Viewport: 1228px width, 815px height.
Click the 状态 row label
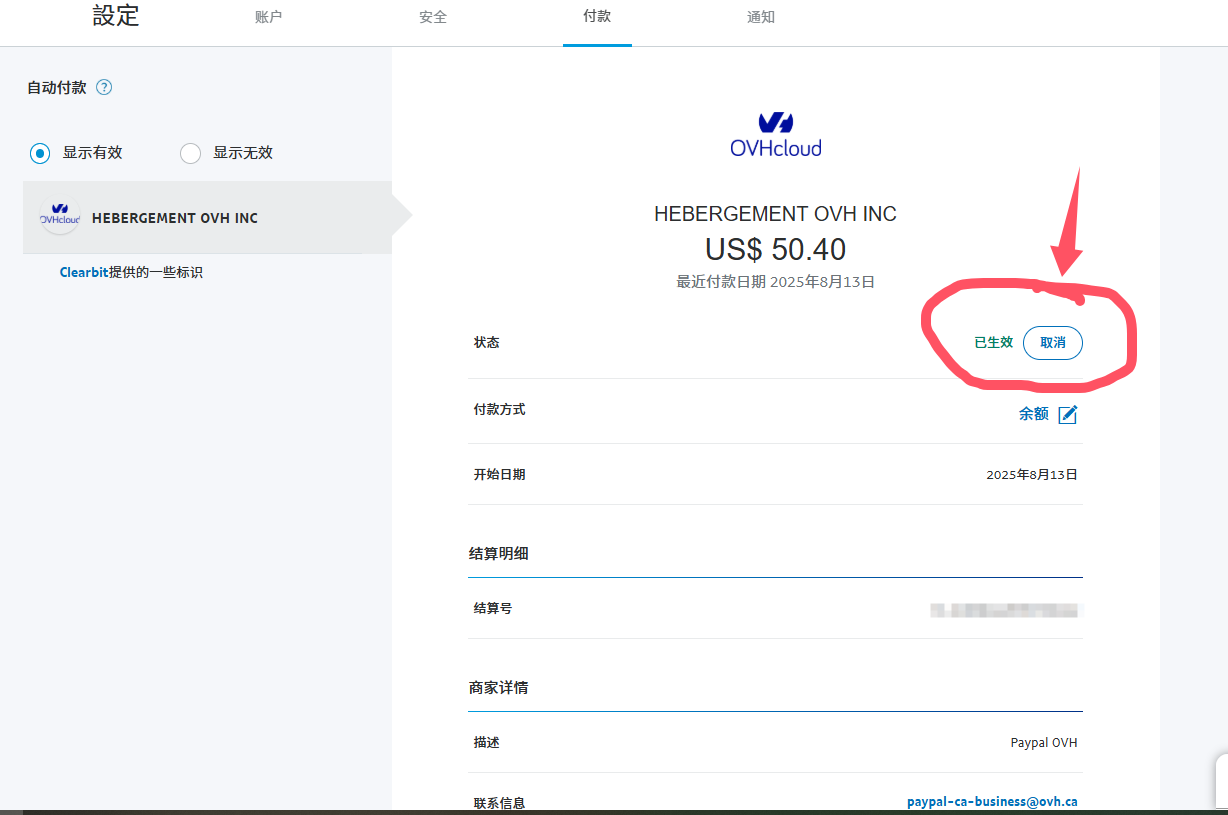pyautogui.click(x=487, y=342)
